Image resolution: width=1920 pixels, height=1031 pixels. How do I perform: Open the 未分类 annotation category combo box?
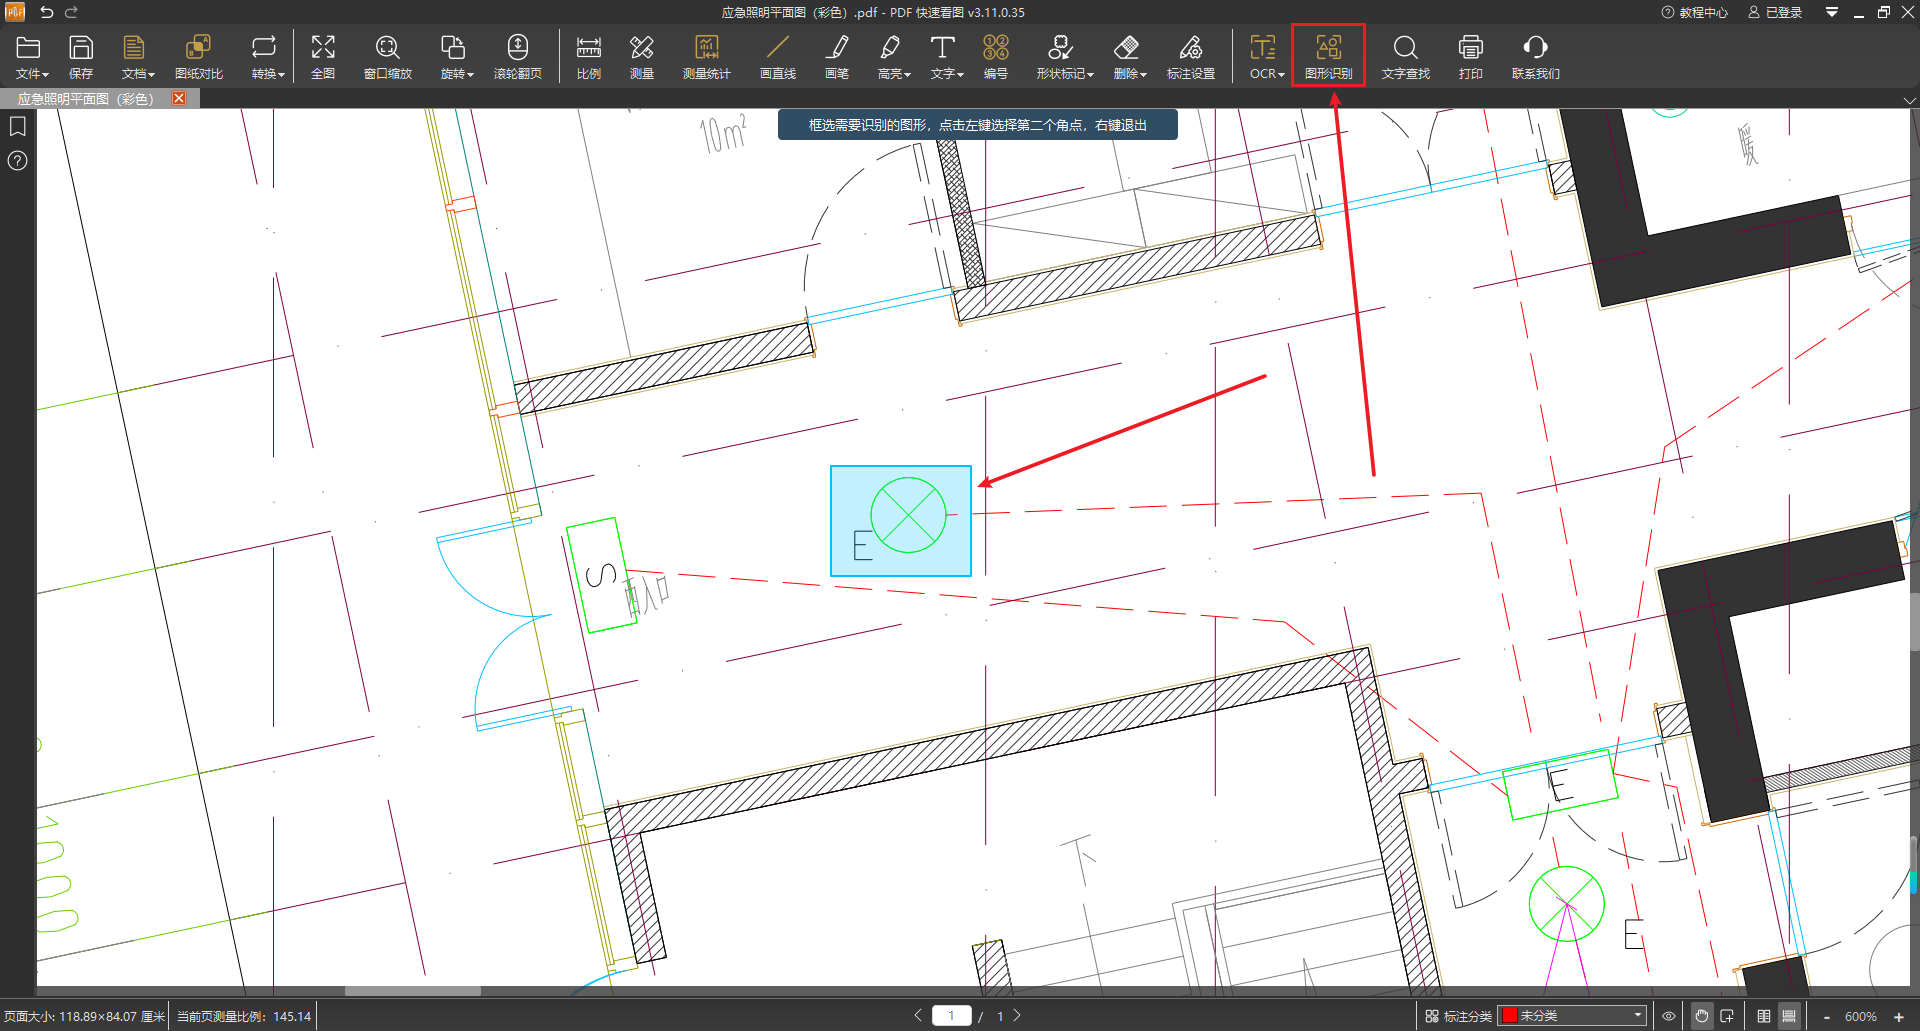coord(1572,1016)
